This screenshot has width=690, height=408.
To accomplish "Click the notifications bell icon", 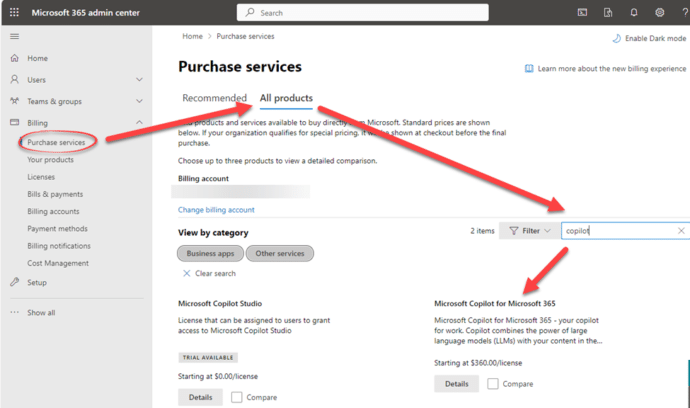I will pos(634,13).
